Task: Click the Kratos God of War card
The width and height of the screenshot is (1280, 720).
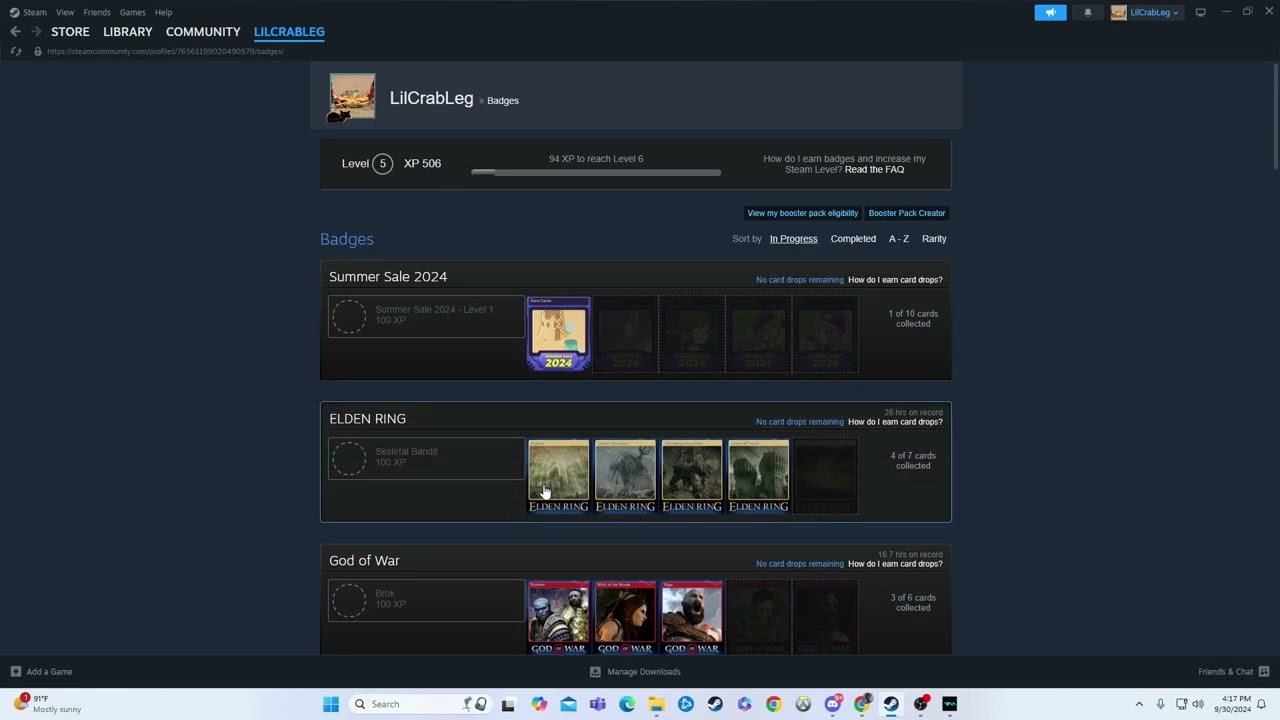Action: click(x=691, y=618)
